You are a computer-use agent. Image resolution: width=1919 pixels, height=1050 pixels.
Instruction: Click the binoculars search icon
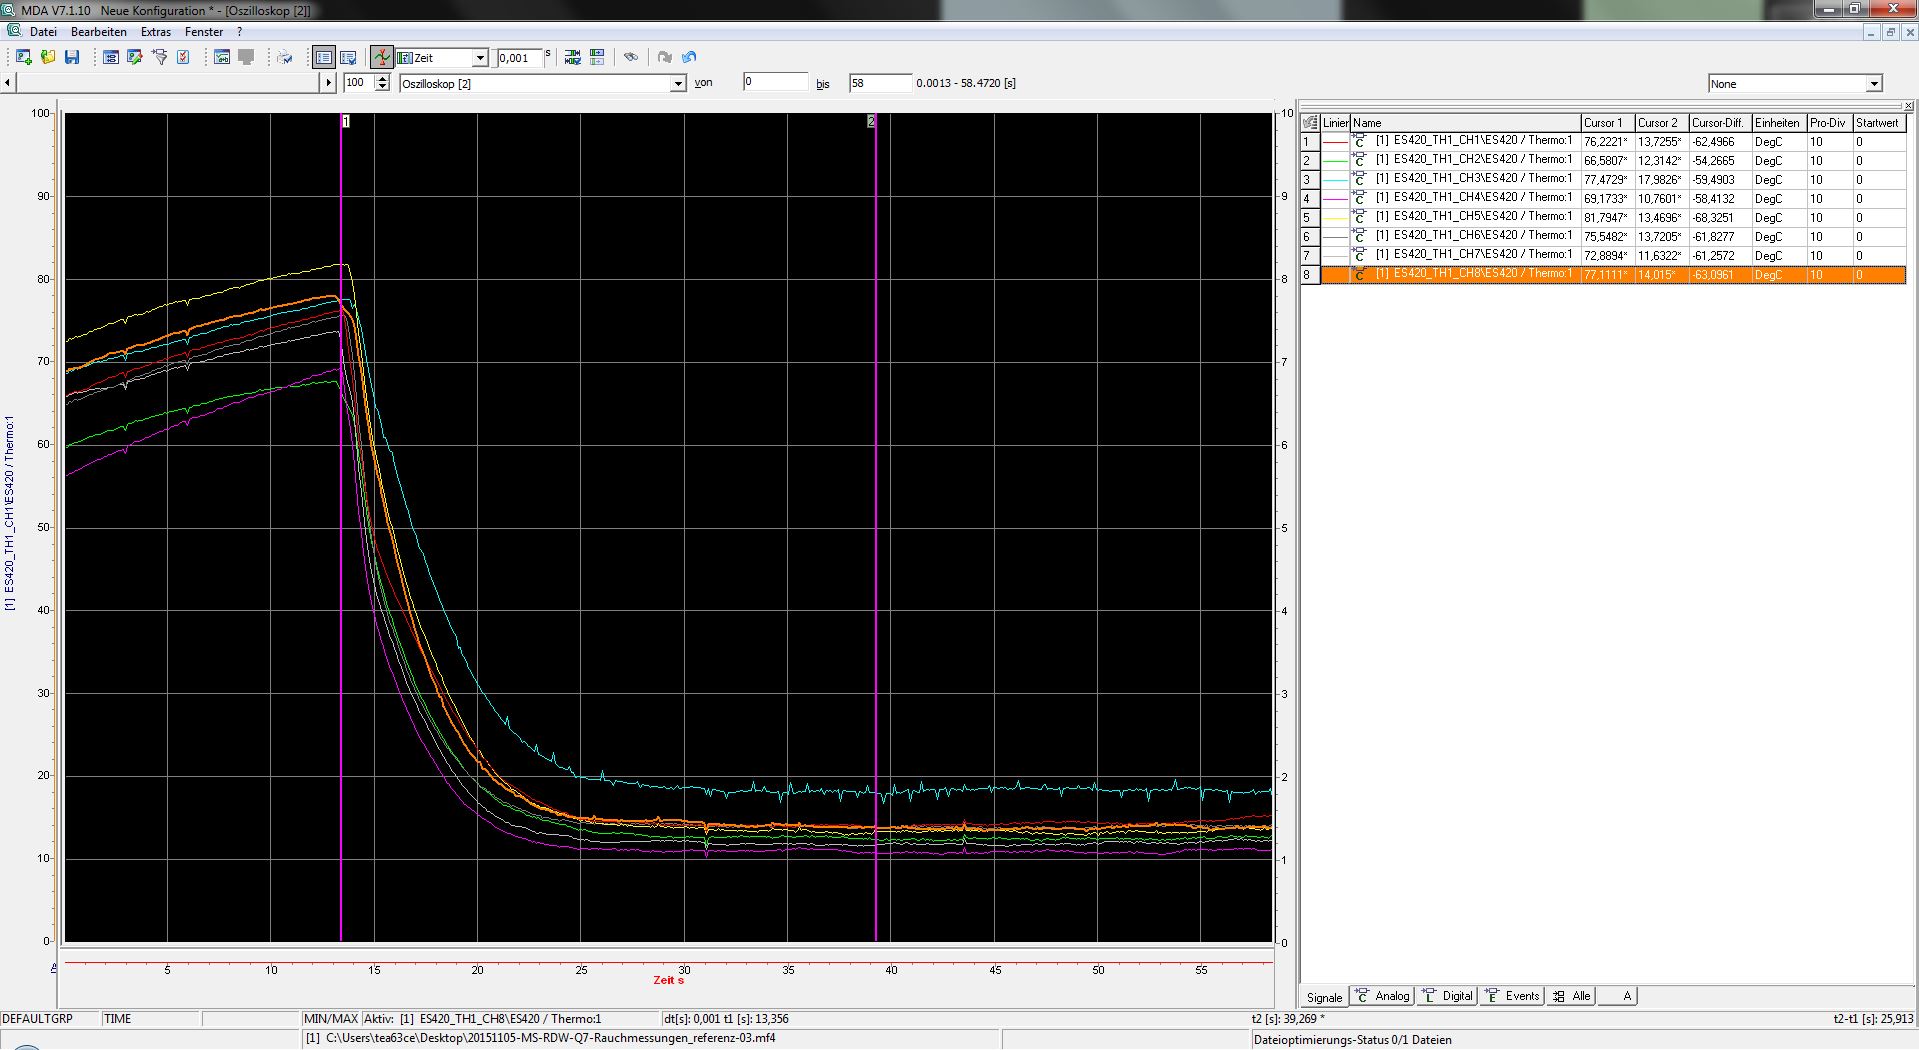631,58
